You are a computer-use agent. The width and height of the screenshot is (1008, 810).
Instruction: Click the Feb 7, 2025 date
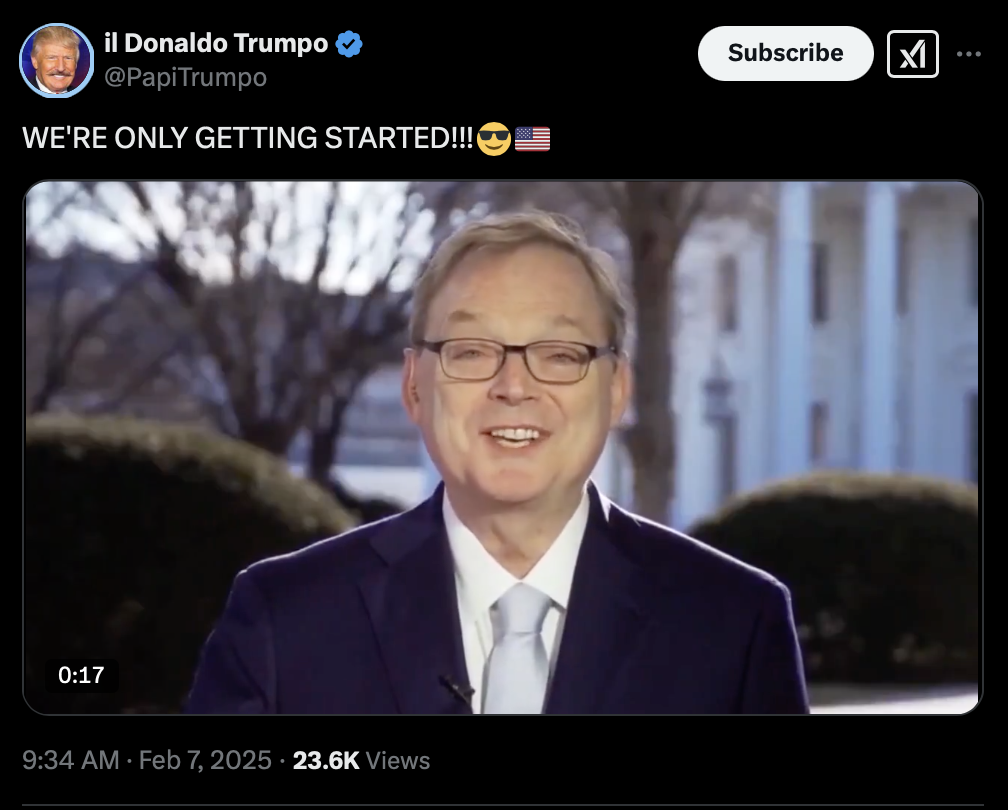coord(205,760)
